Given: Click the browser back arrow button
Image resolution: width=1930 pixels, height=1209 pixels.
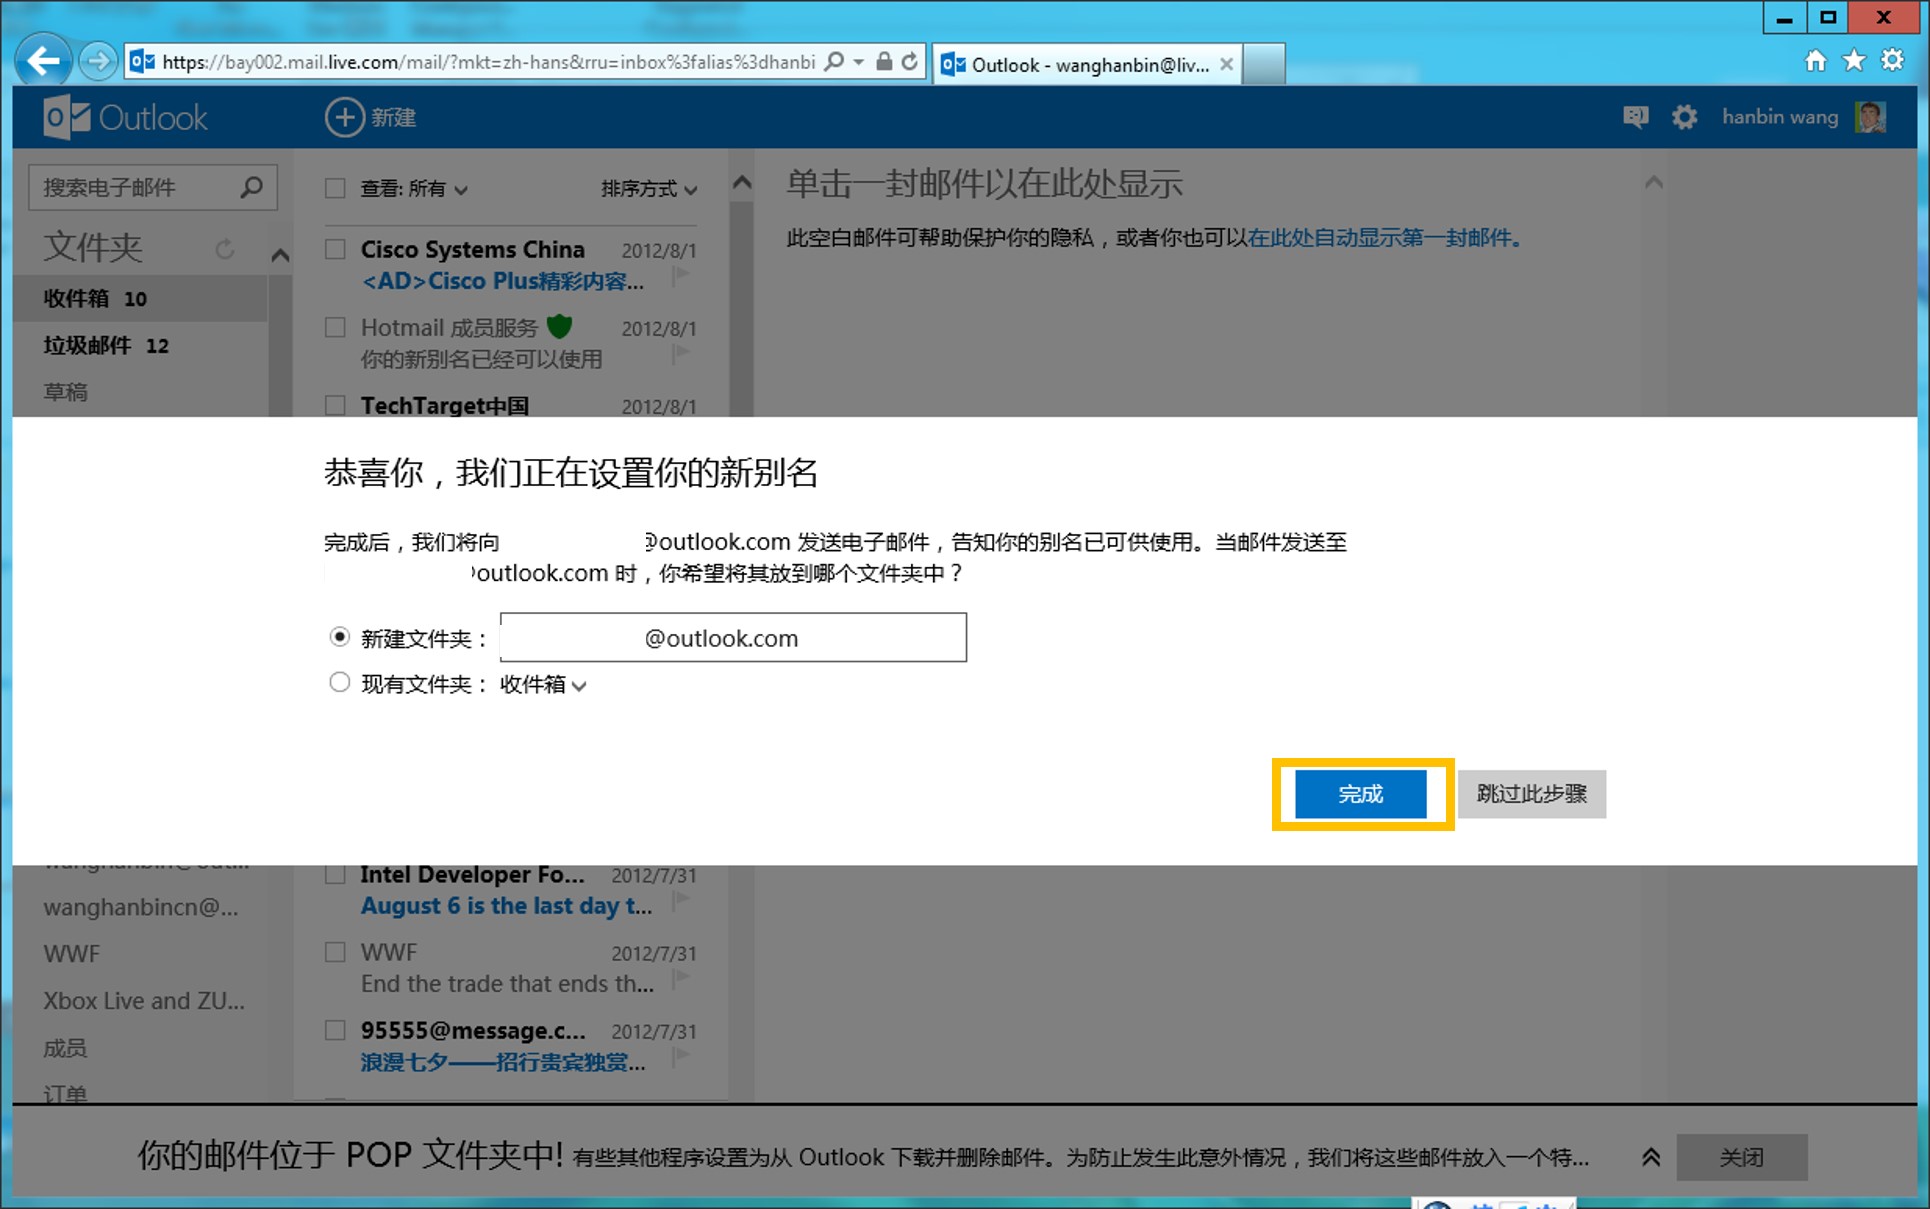Looking at the screenshot, I should (43, 61).
